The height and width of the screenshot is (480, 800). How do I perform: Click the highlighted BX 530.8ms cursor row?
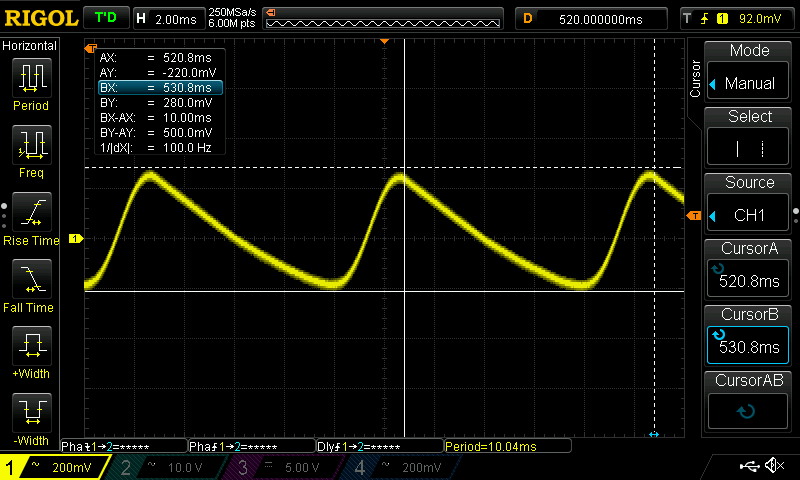pos(160,88)
